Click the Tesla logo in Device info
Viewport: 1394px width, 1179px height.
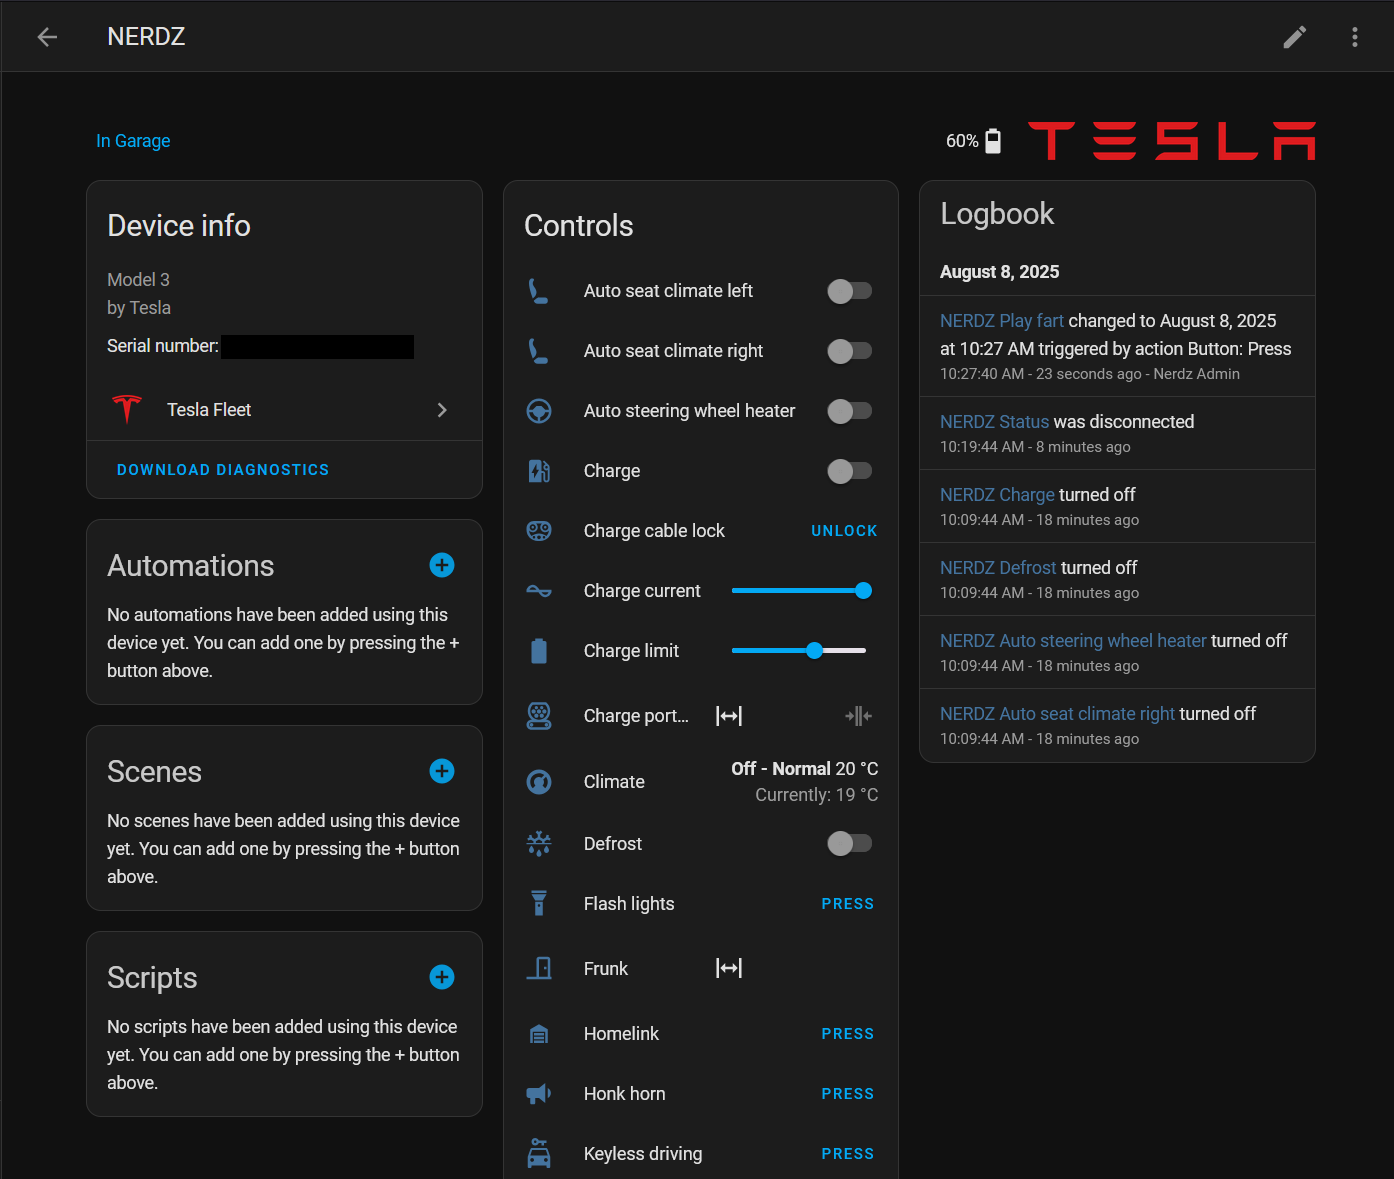pos(126,409)
